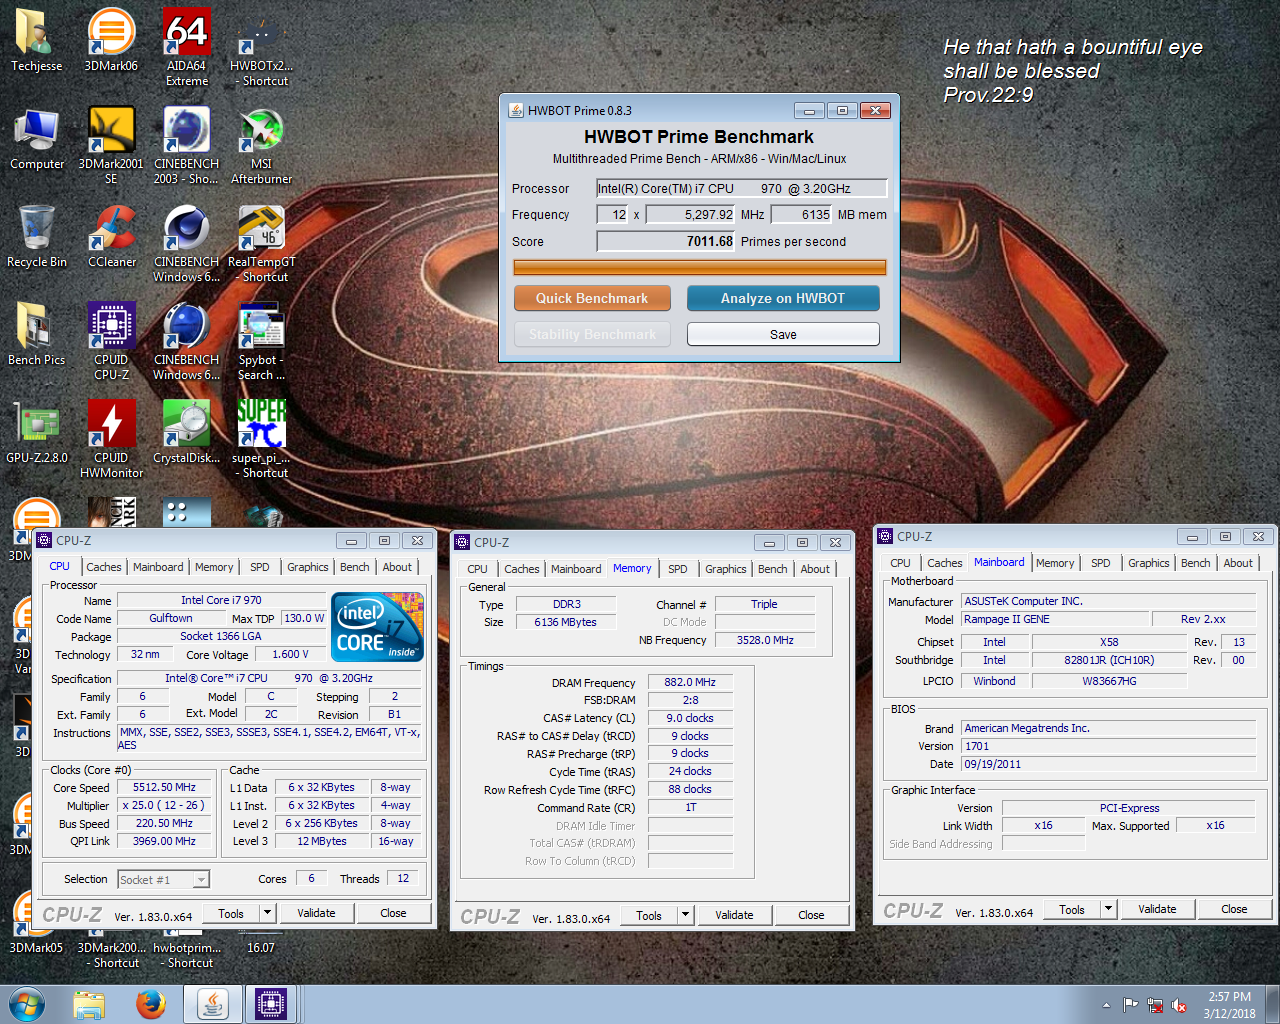1280x1024 pixels.
Task: Click Analyze on HWBOT button
Action: point(783,298)
